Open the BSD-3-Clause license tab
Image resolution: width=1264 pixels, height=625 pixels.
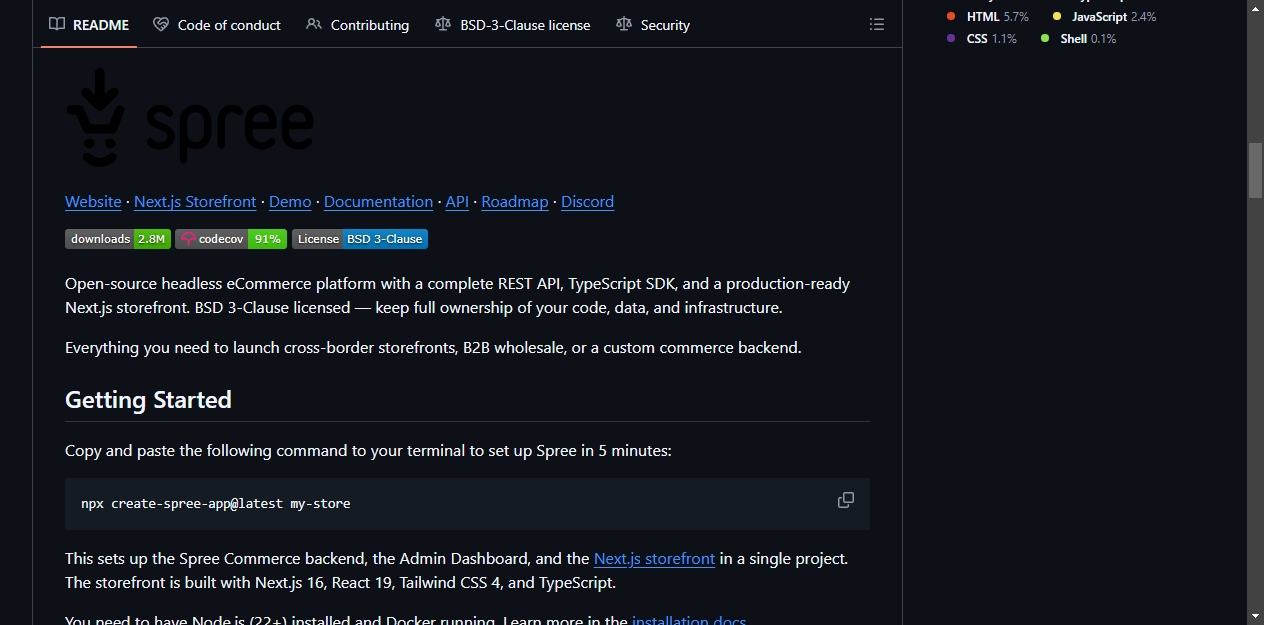point(513,25)
